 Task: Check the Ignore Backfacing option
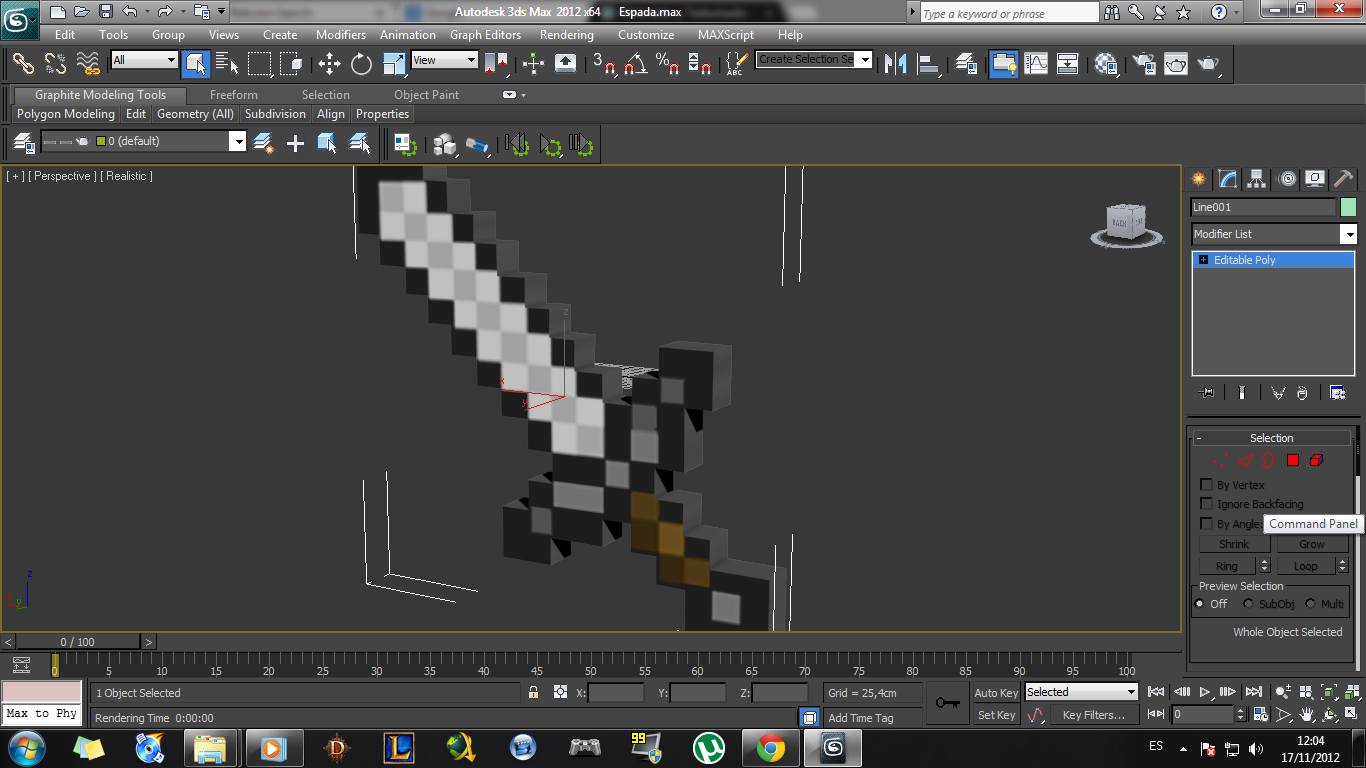pyautogui.click(x=1206, y=504)
